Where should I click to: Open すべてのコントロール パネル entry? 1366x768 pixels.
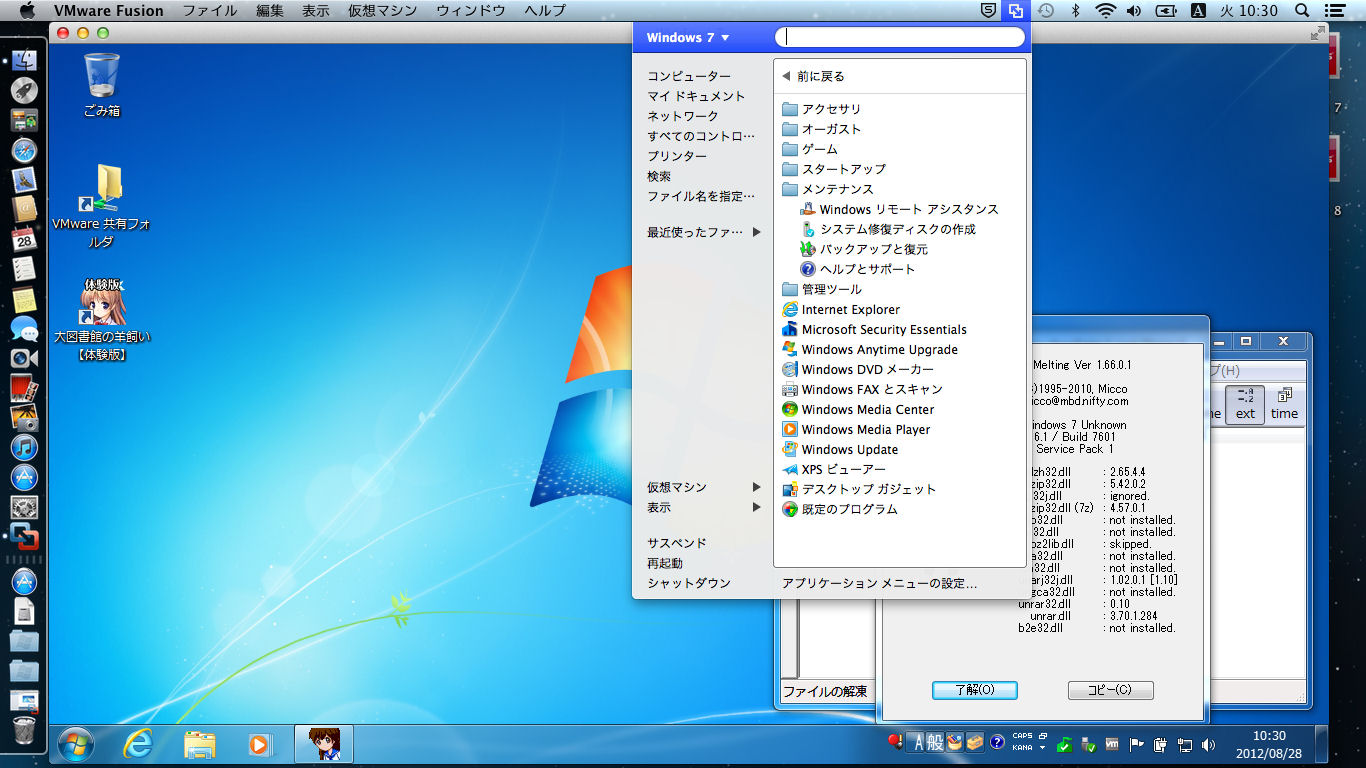[701, 136]
